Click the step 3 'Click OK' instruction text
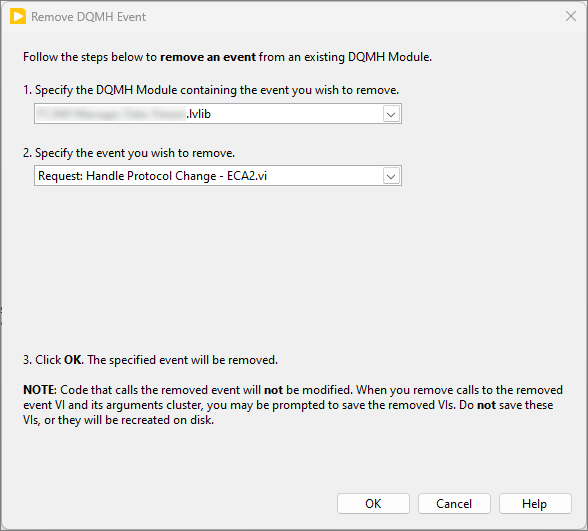 tap(150, 360)
